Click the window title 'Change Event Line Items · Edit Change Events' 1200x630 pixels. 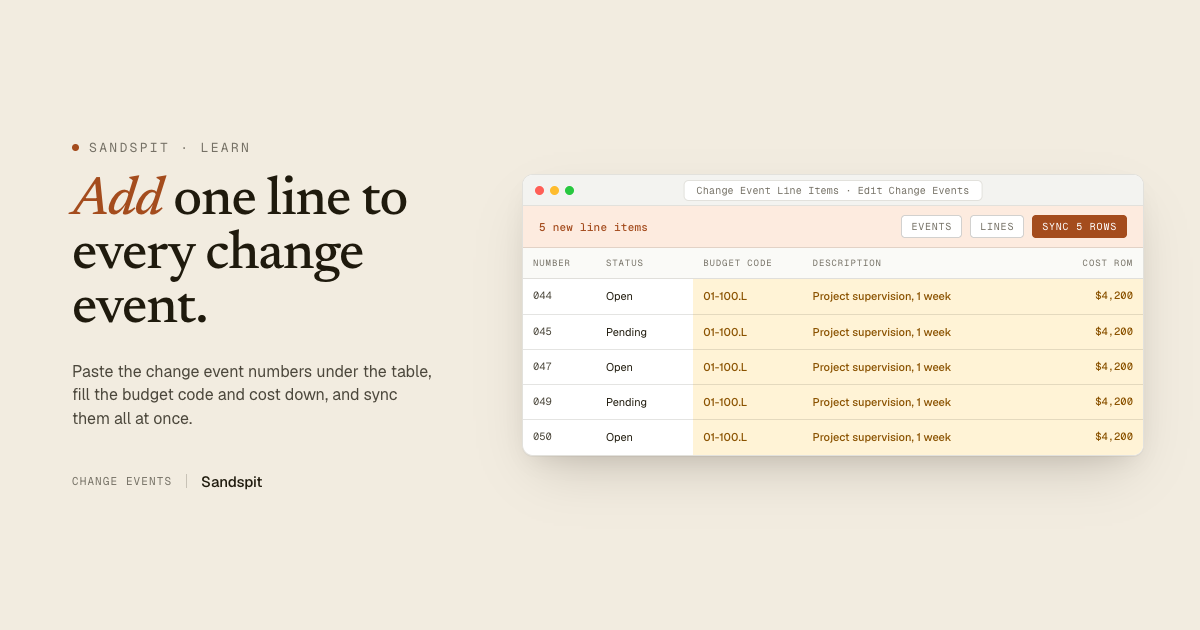click(833, 190)
